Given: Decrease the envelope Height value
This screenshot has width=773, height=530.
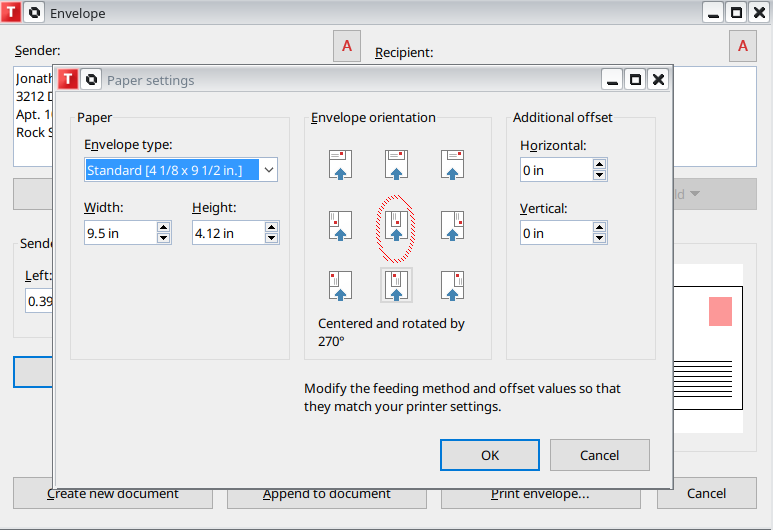Looking at the screenshot, I should click(x=271, y=238).
